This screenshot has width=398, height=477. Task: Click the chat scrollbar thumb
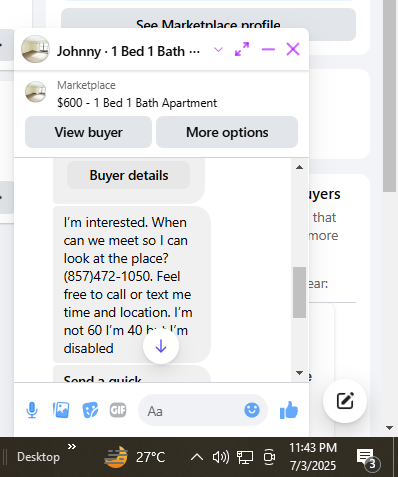coord(299,292)
